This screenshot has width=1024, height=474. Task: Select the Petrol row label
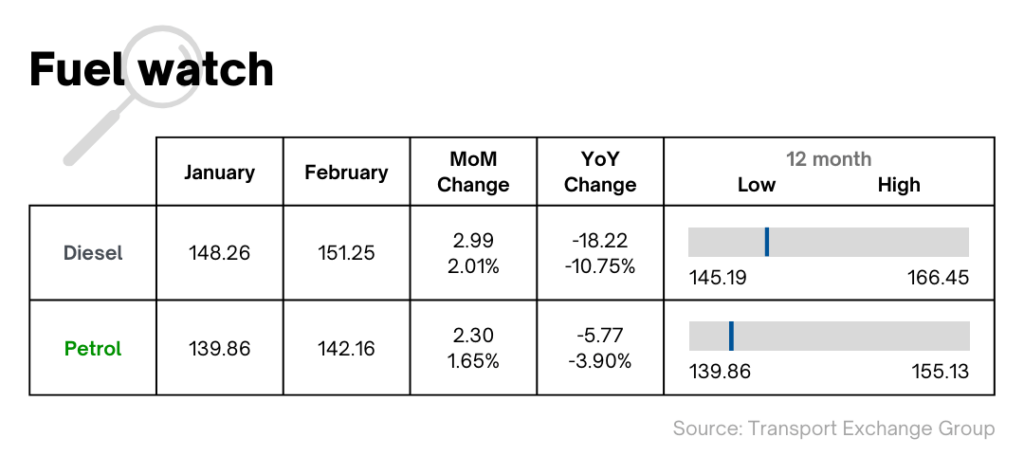[x=93, y=348]
